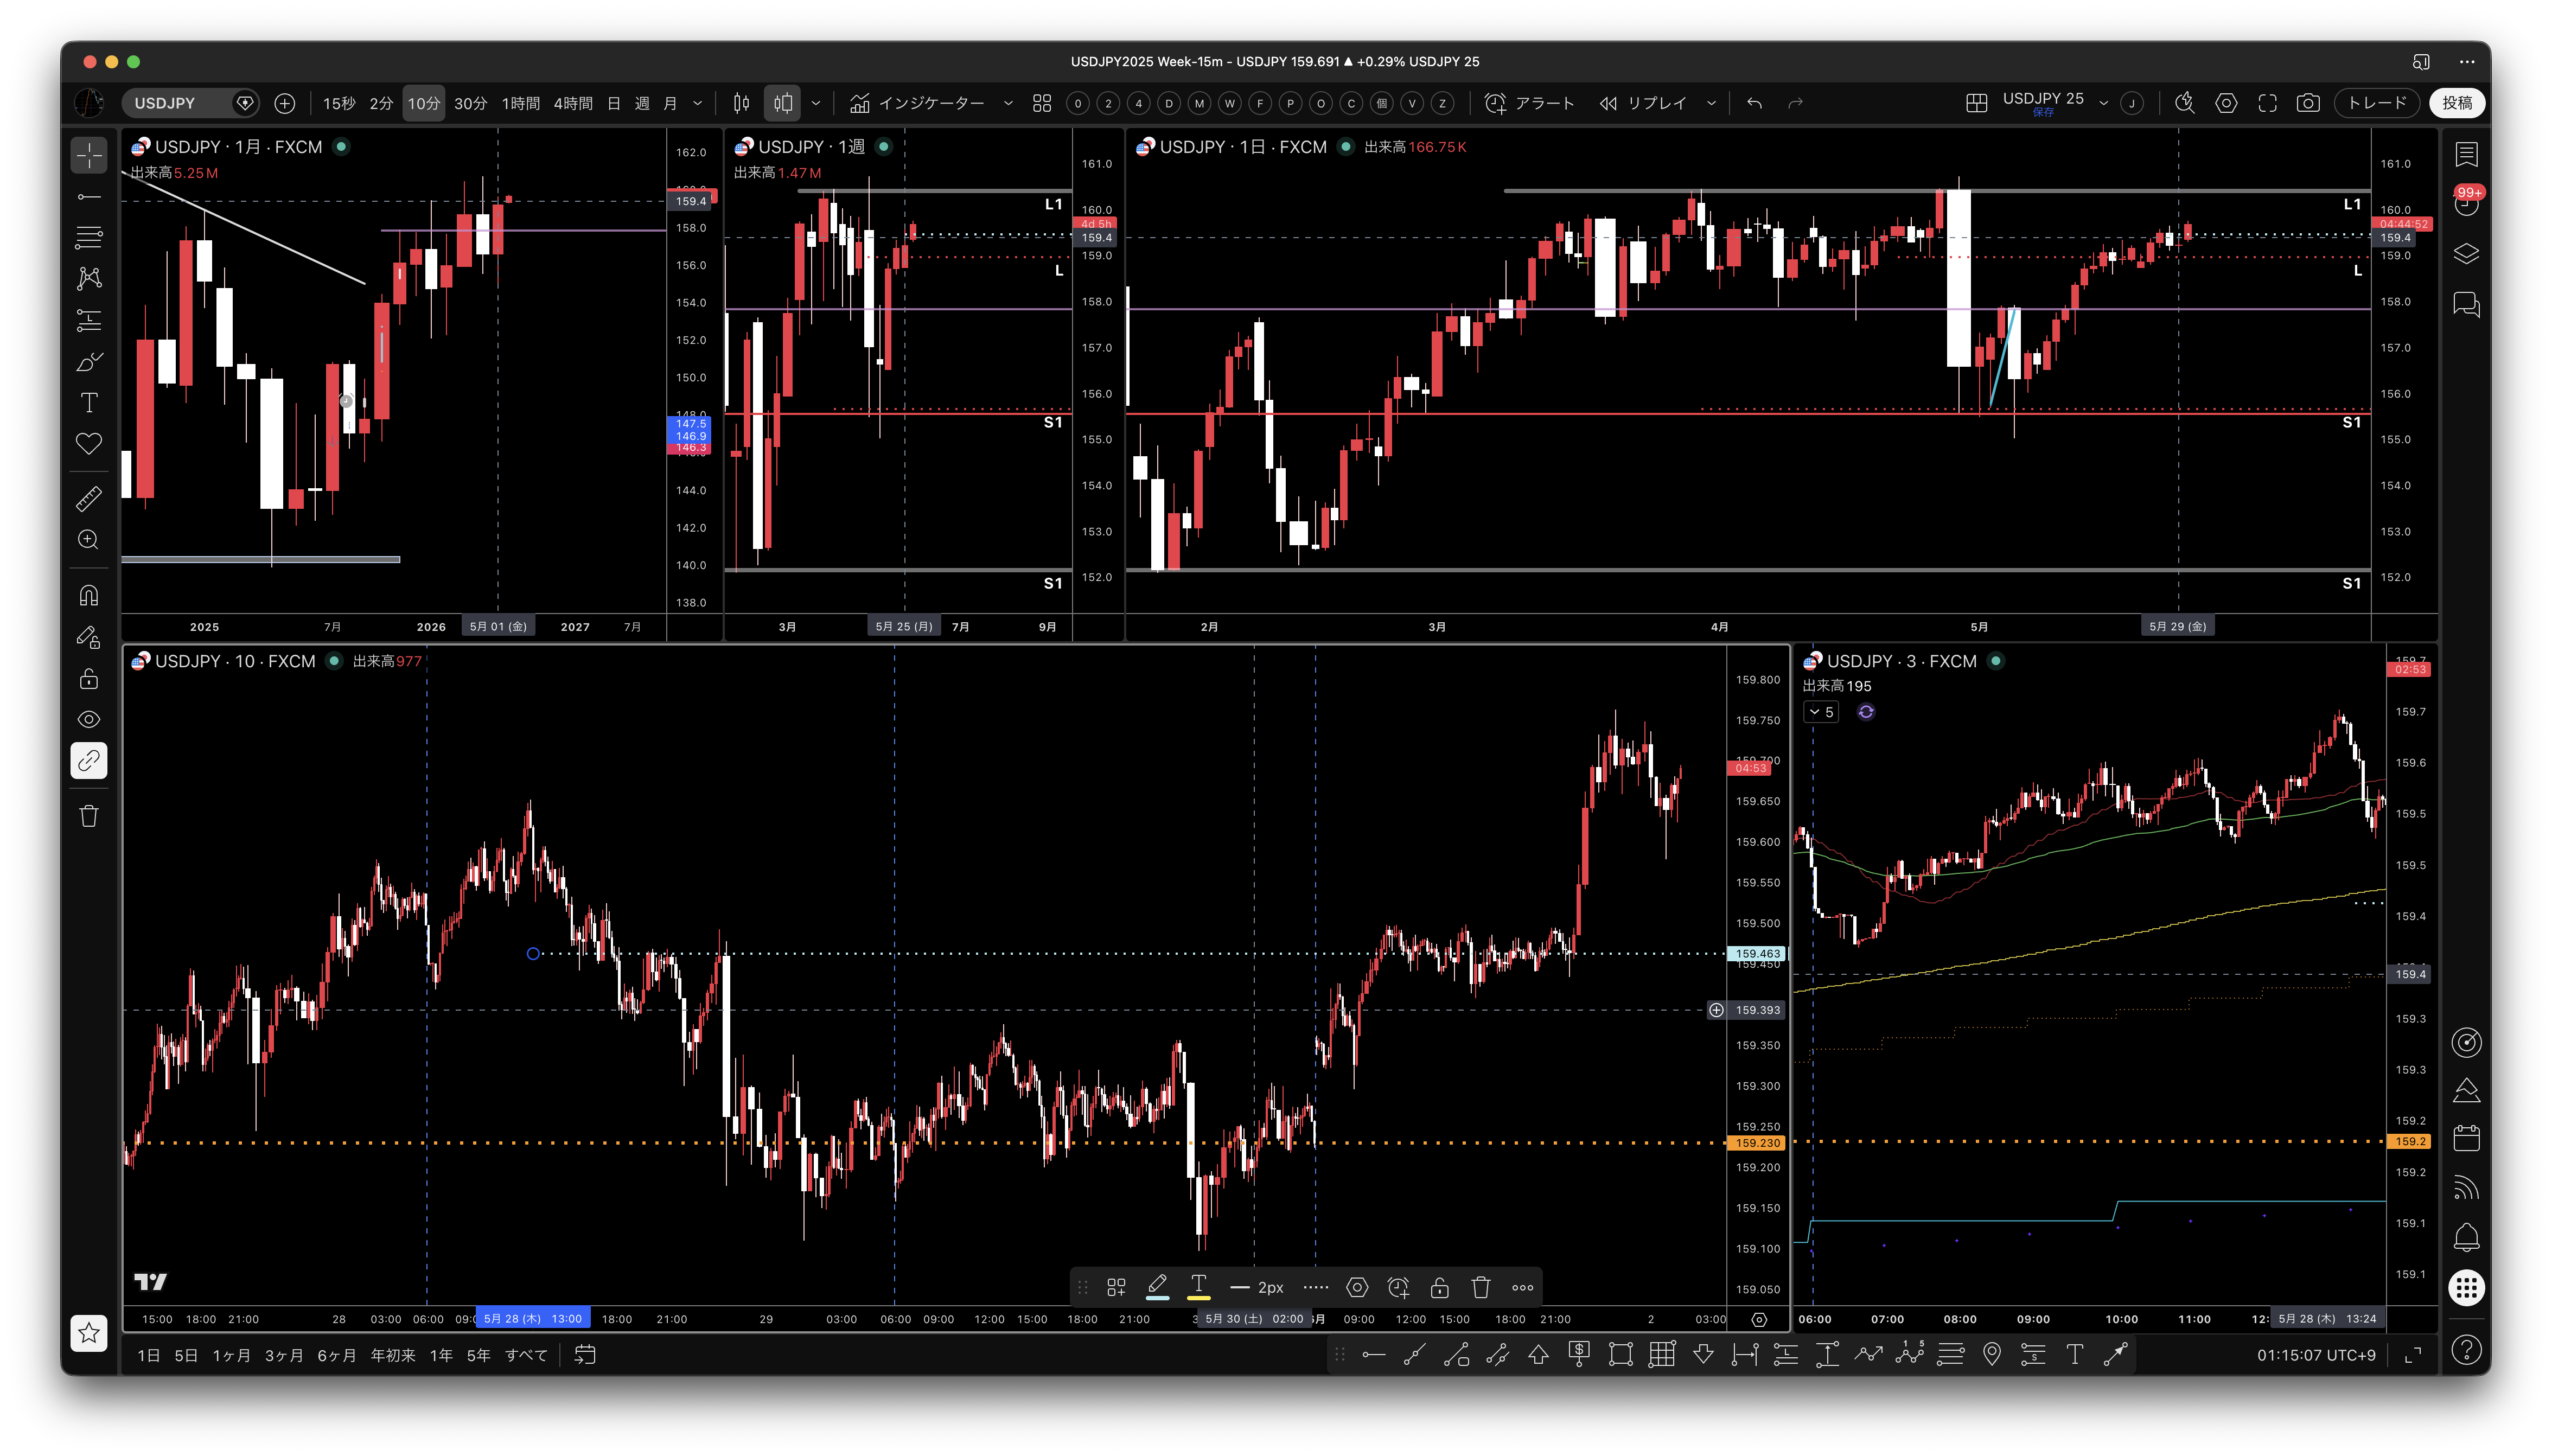Screen dimensions: 2552x1456
Task: Toggle hide drawings eye icon
Action: [x=89, y=720]
